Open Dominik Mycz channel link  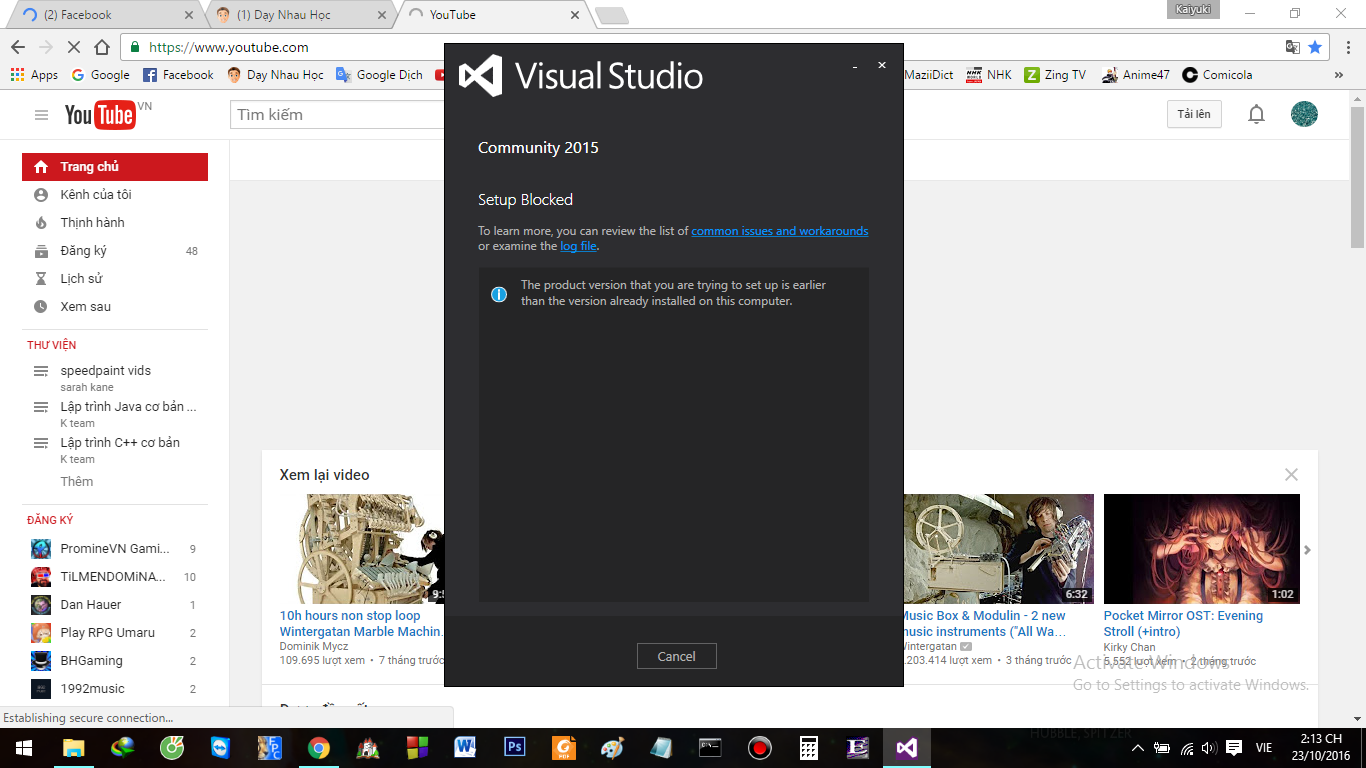pos(316,647)
